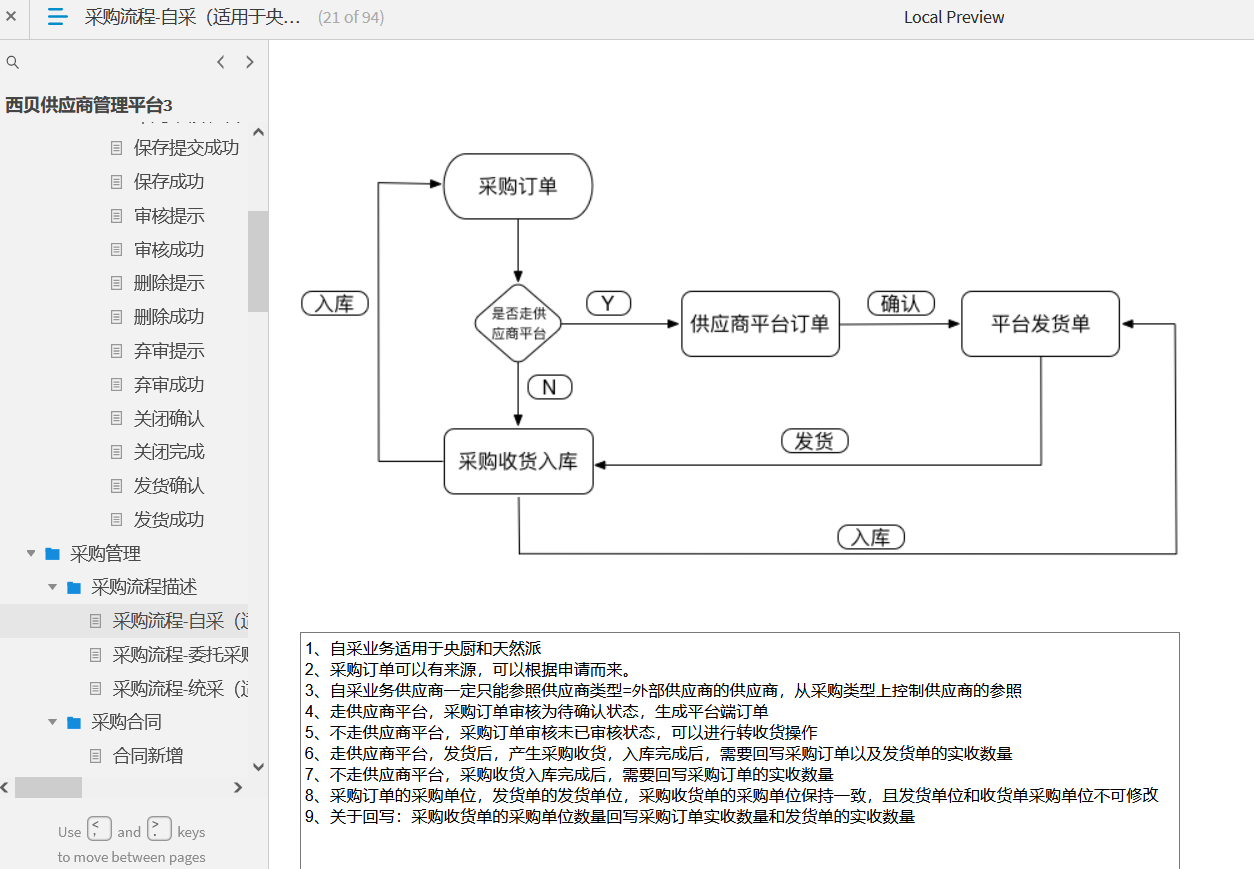Click the page counter (21 of 94)

click(351, 17)
